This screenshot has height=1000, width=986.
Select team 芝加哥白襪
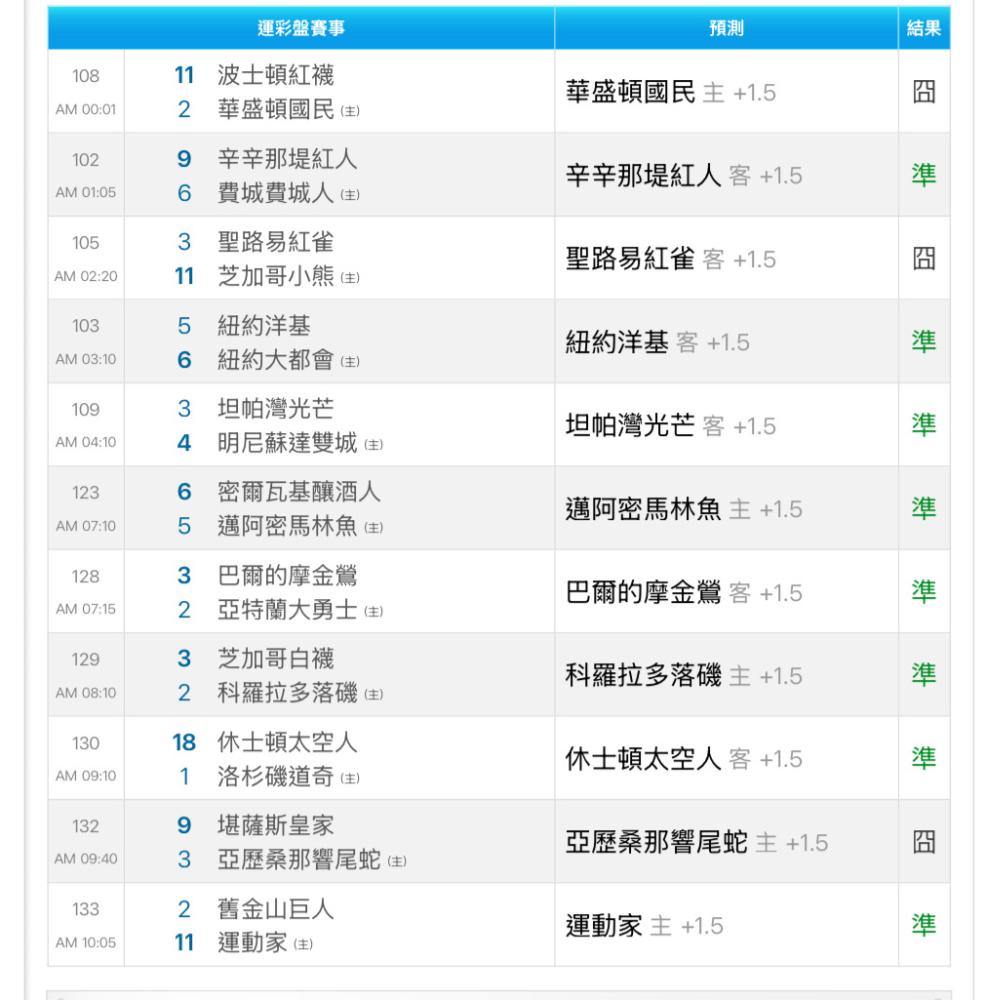276,659
